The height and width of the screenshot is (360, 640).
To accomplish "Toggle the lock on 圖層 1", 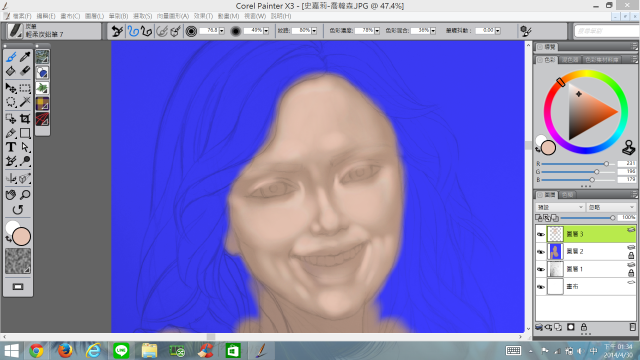I will pos(631,273).
